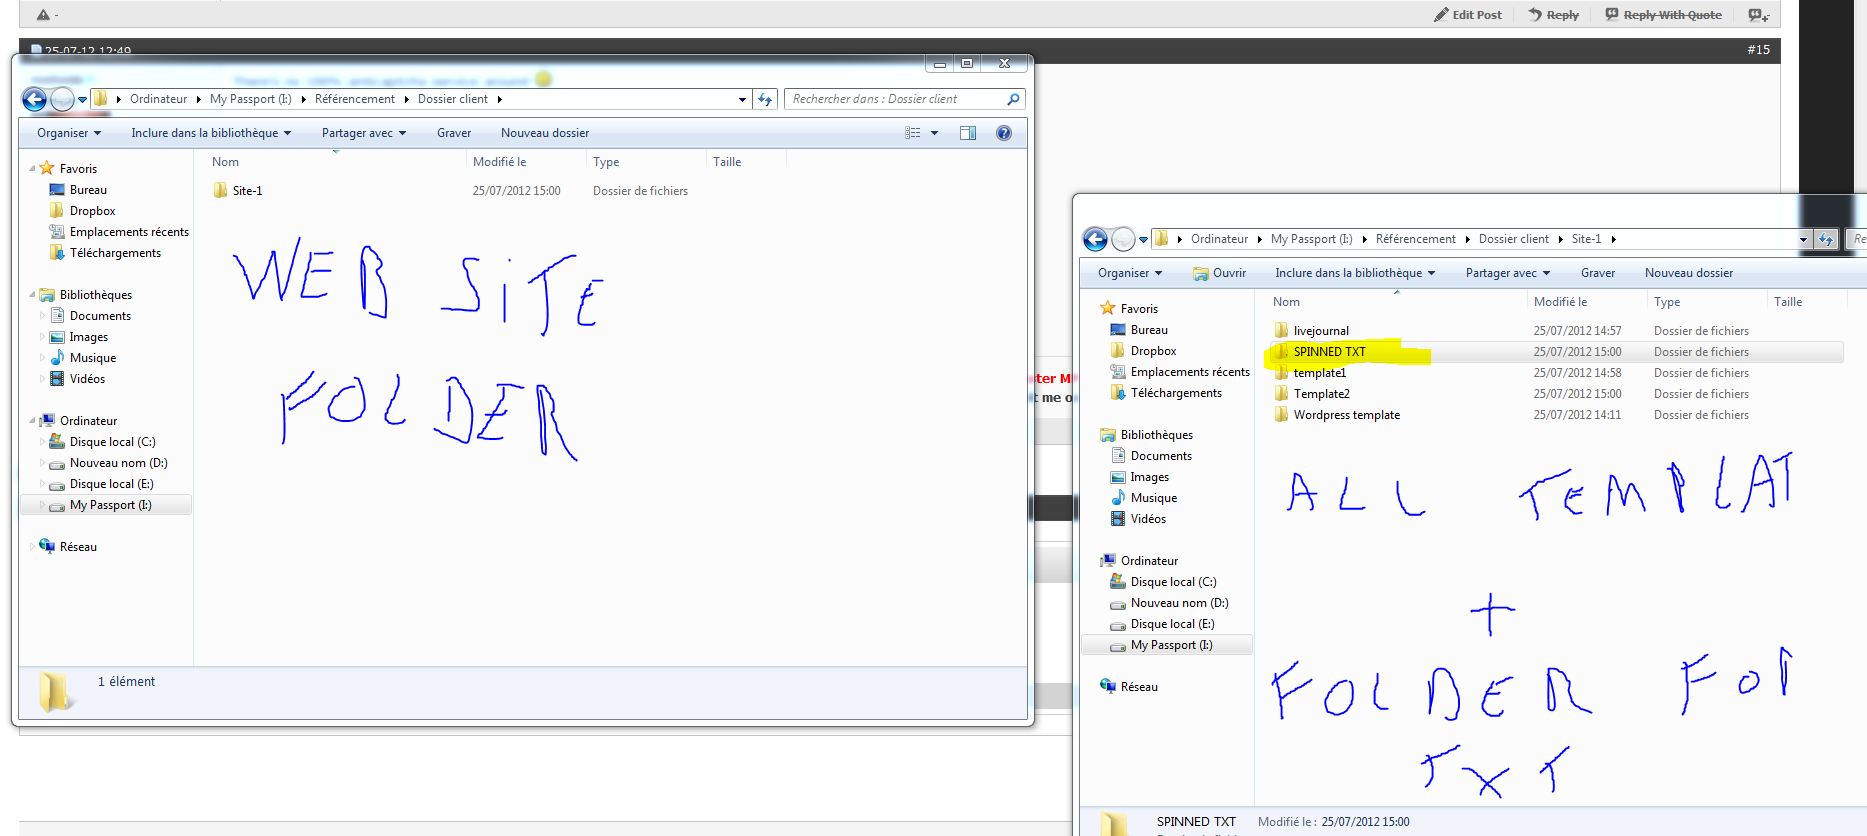Click Reply With Quote on forum post
This screenshot has width=1867, height=836.
1664,15
